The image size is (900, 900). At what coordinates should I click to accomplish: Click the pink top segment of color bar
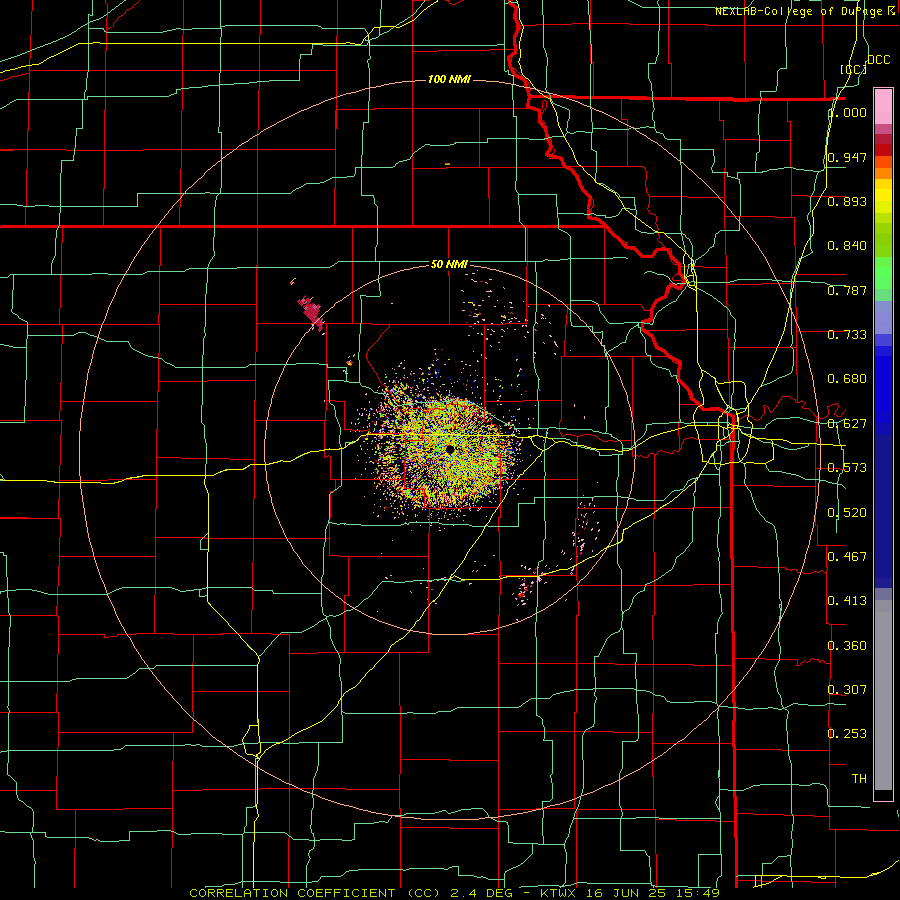(x=883, y=106)
